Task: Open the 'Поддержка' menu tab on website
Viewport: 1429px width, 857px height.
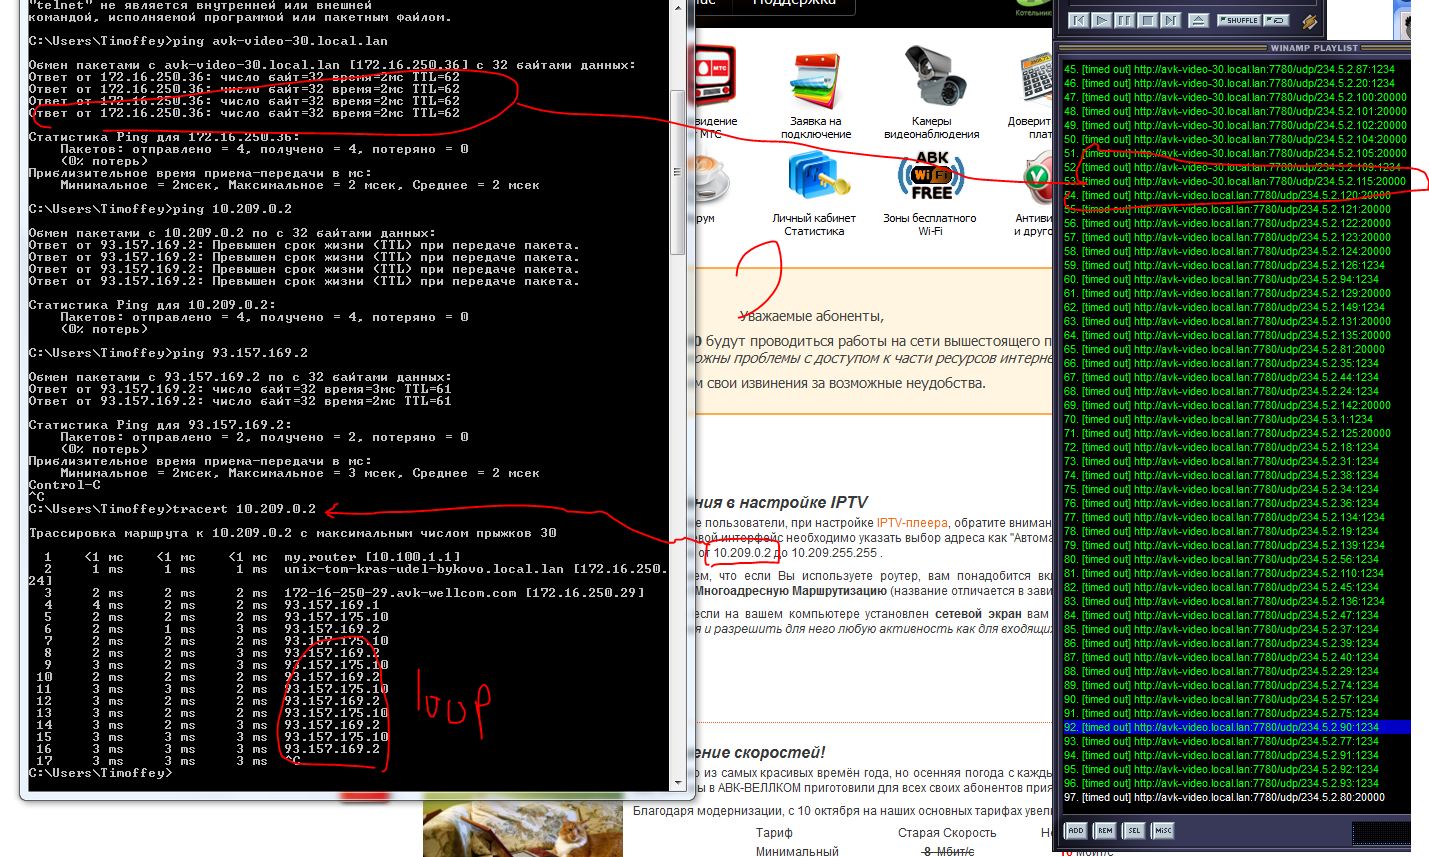Action: tap(795, 3)
